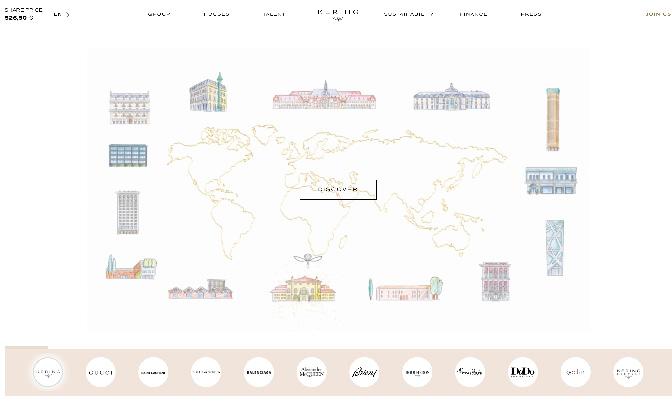Open the Press menu
This screenshot has width=672, height=401.
click(x=531, y=14)
